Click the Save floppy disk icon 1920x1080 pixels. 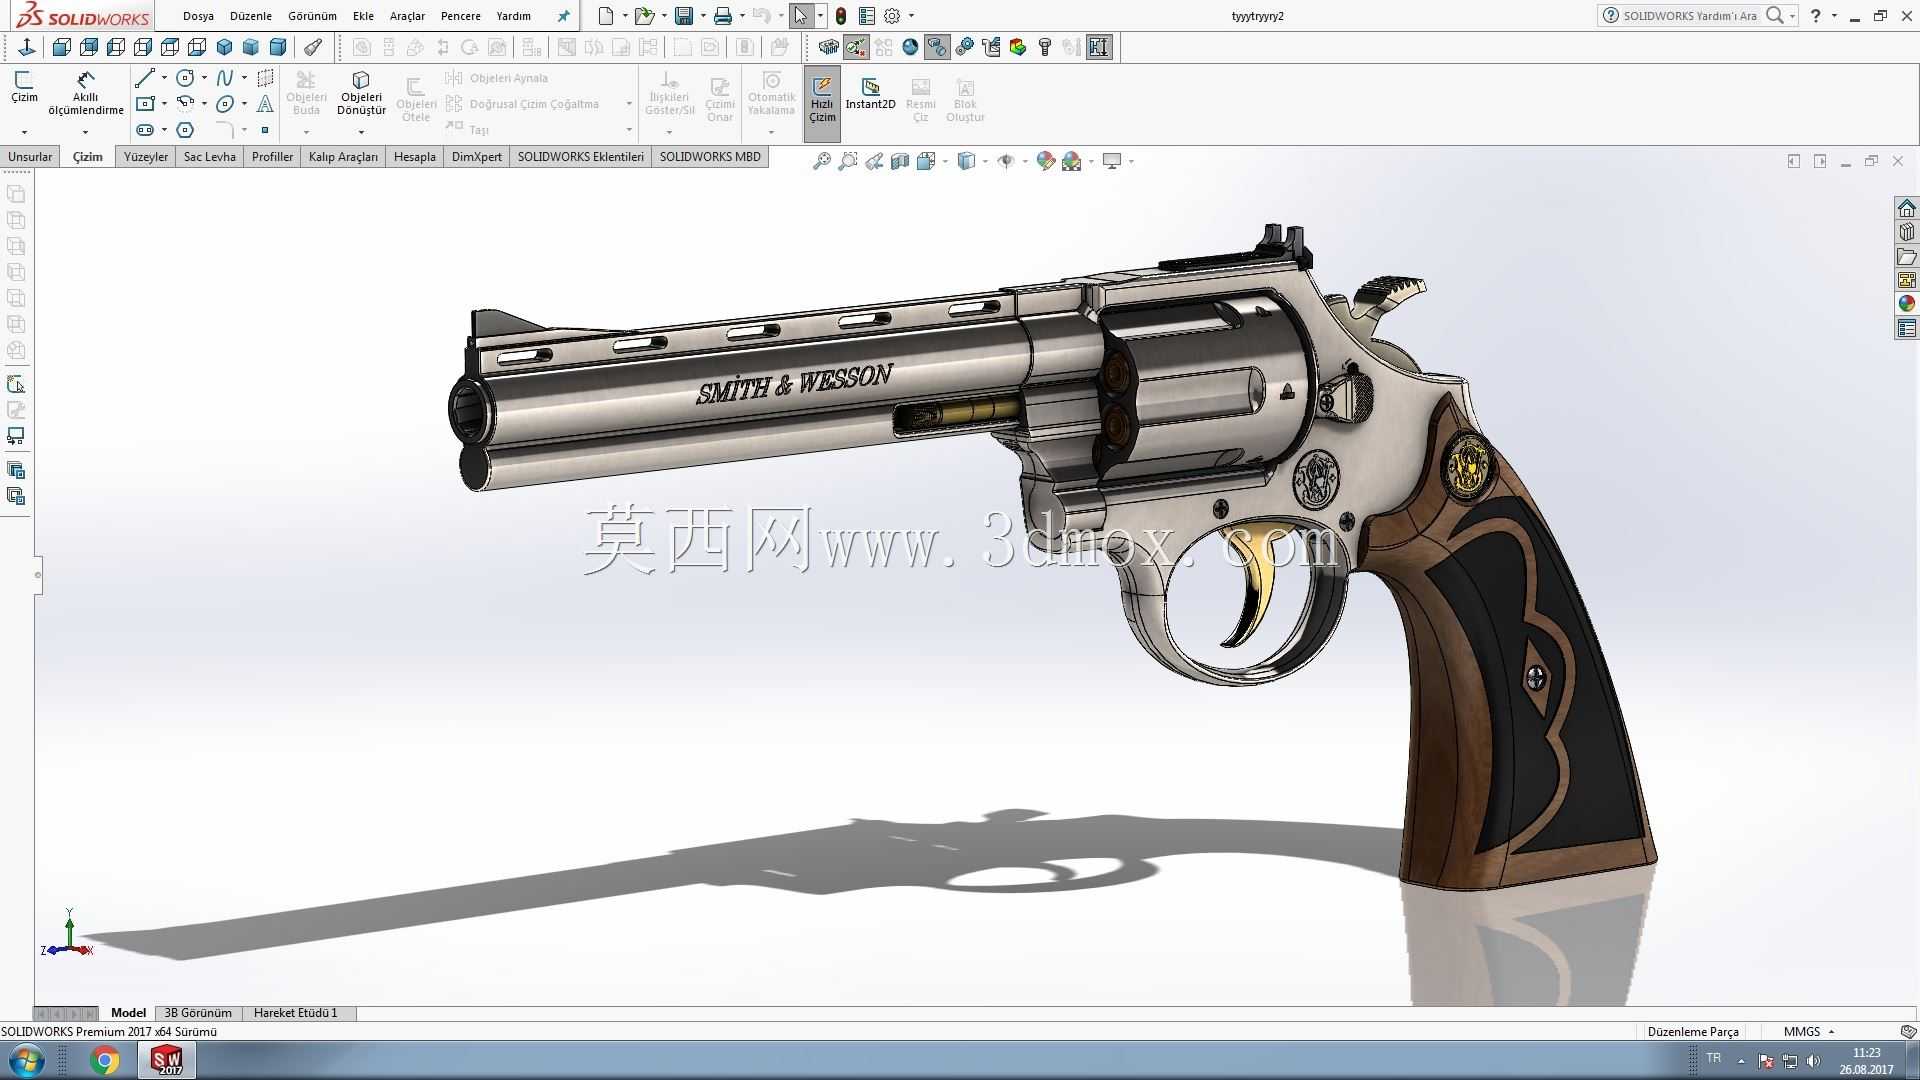click(x=684, y=16)
